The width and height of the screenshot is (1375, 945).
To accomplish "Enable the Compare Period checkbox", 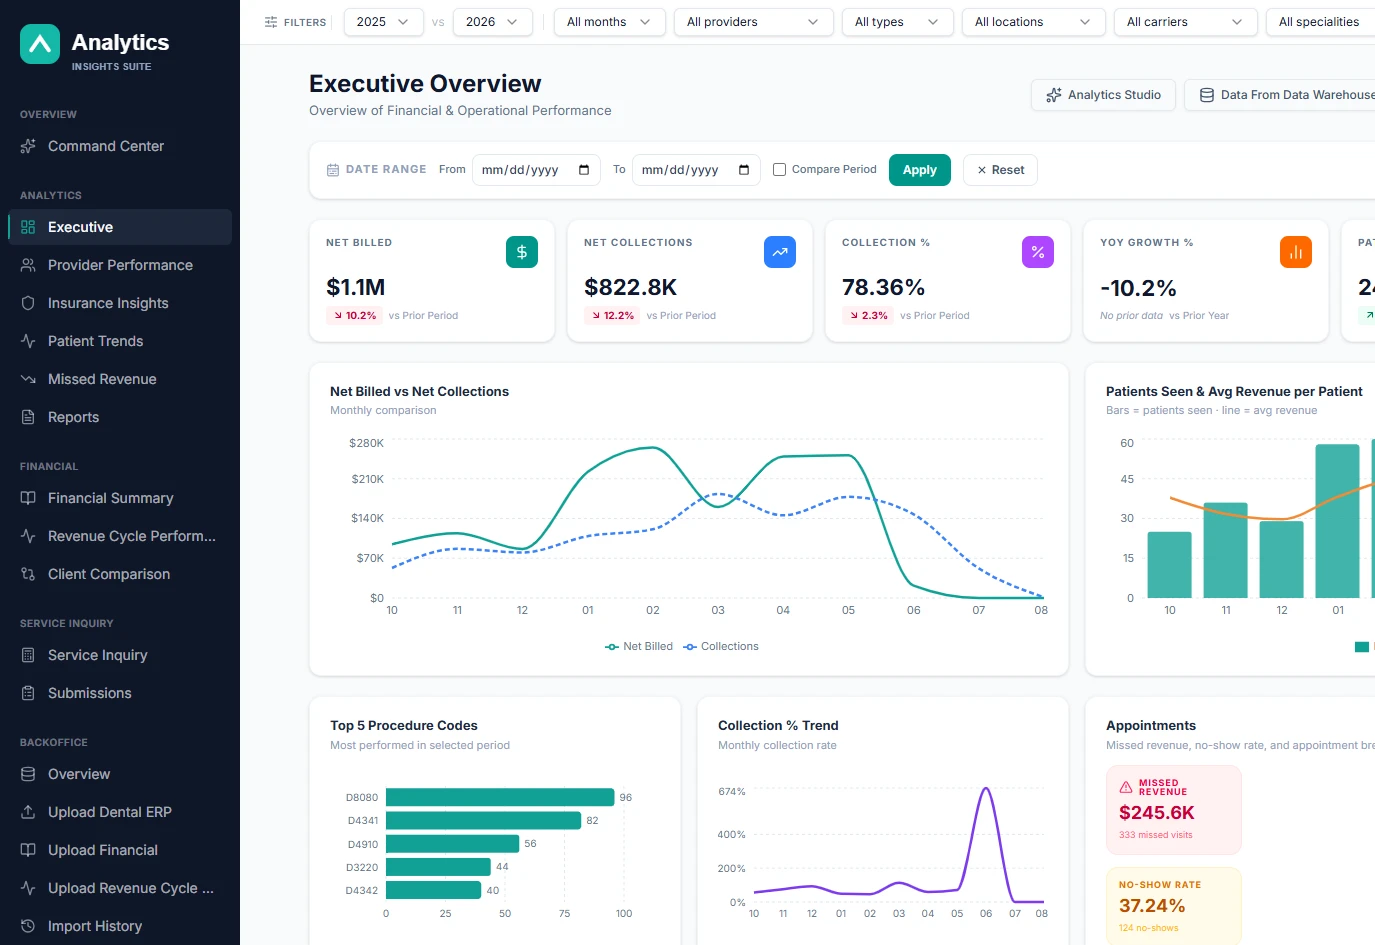I will [780, 170].
